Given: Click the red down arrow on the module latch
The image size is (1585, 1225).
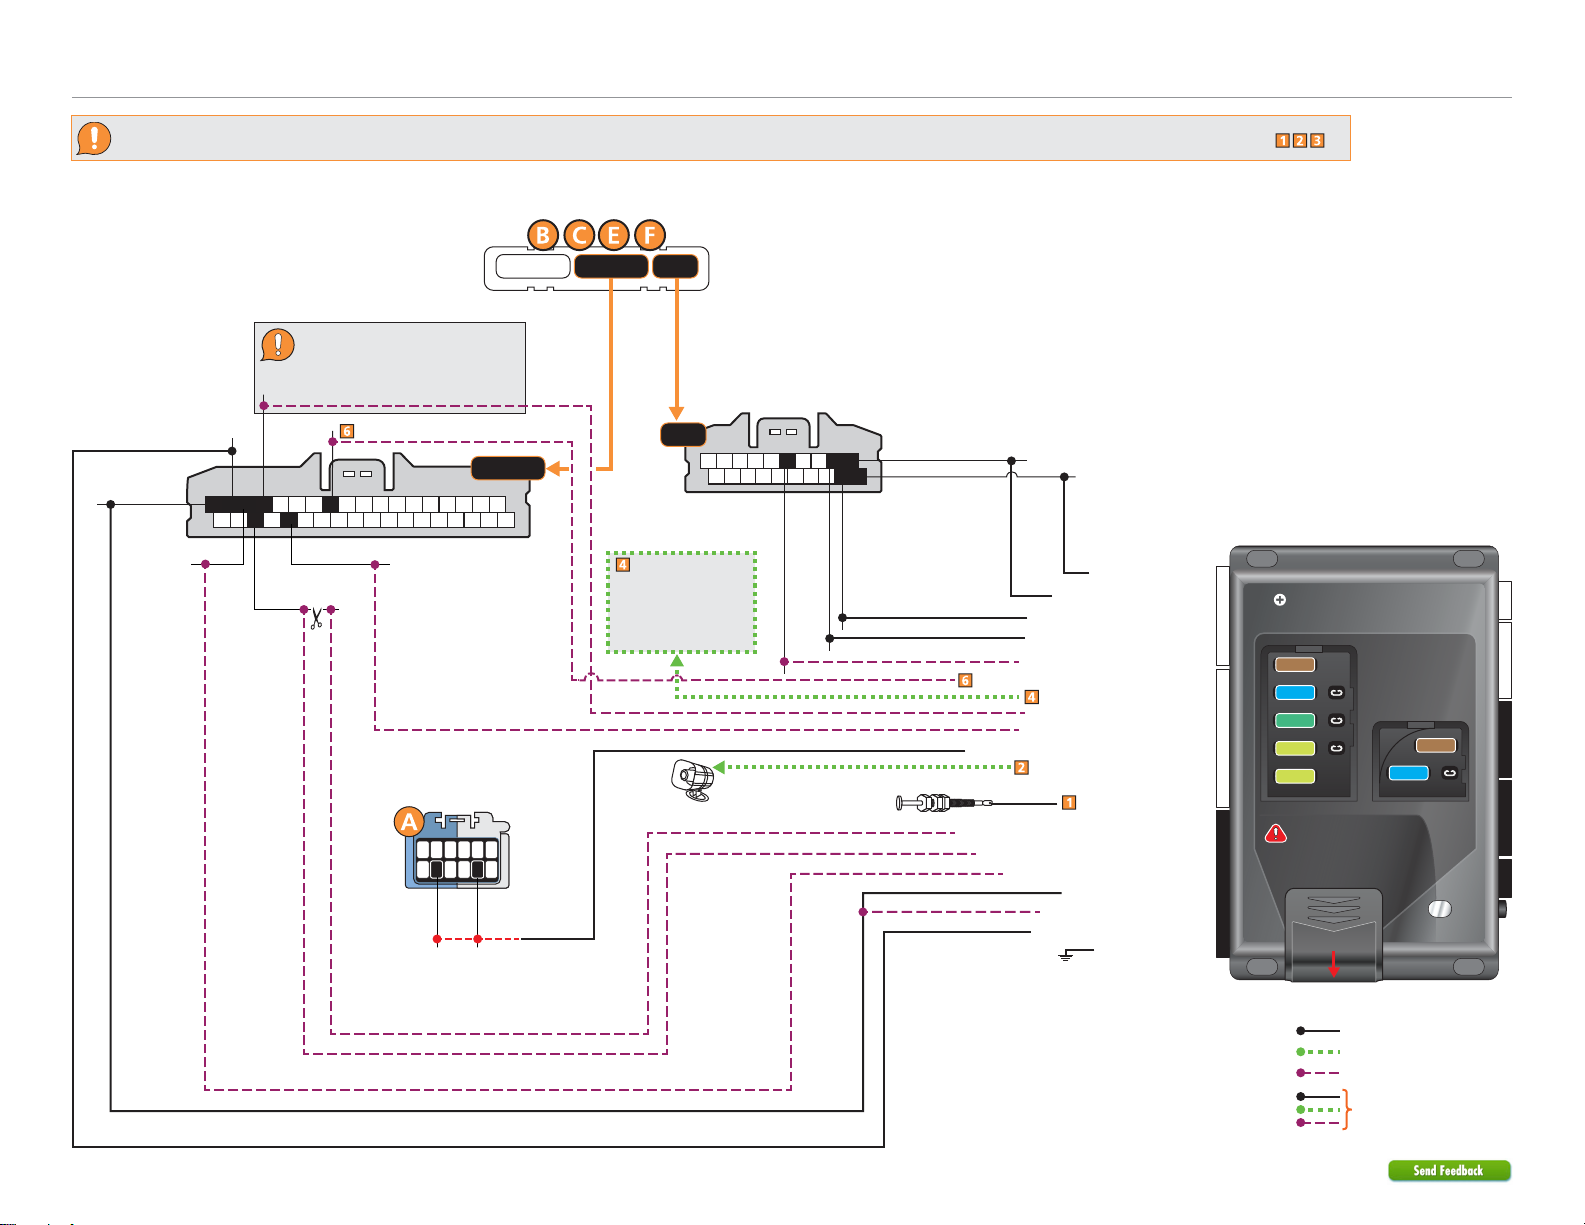Looking at the screenshot, I should [1333, 963].
